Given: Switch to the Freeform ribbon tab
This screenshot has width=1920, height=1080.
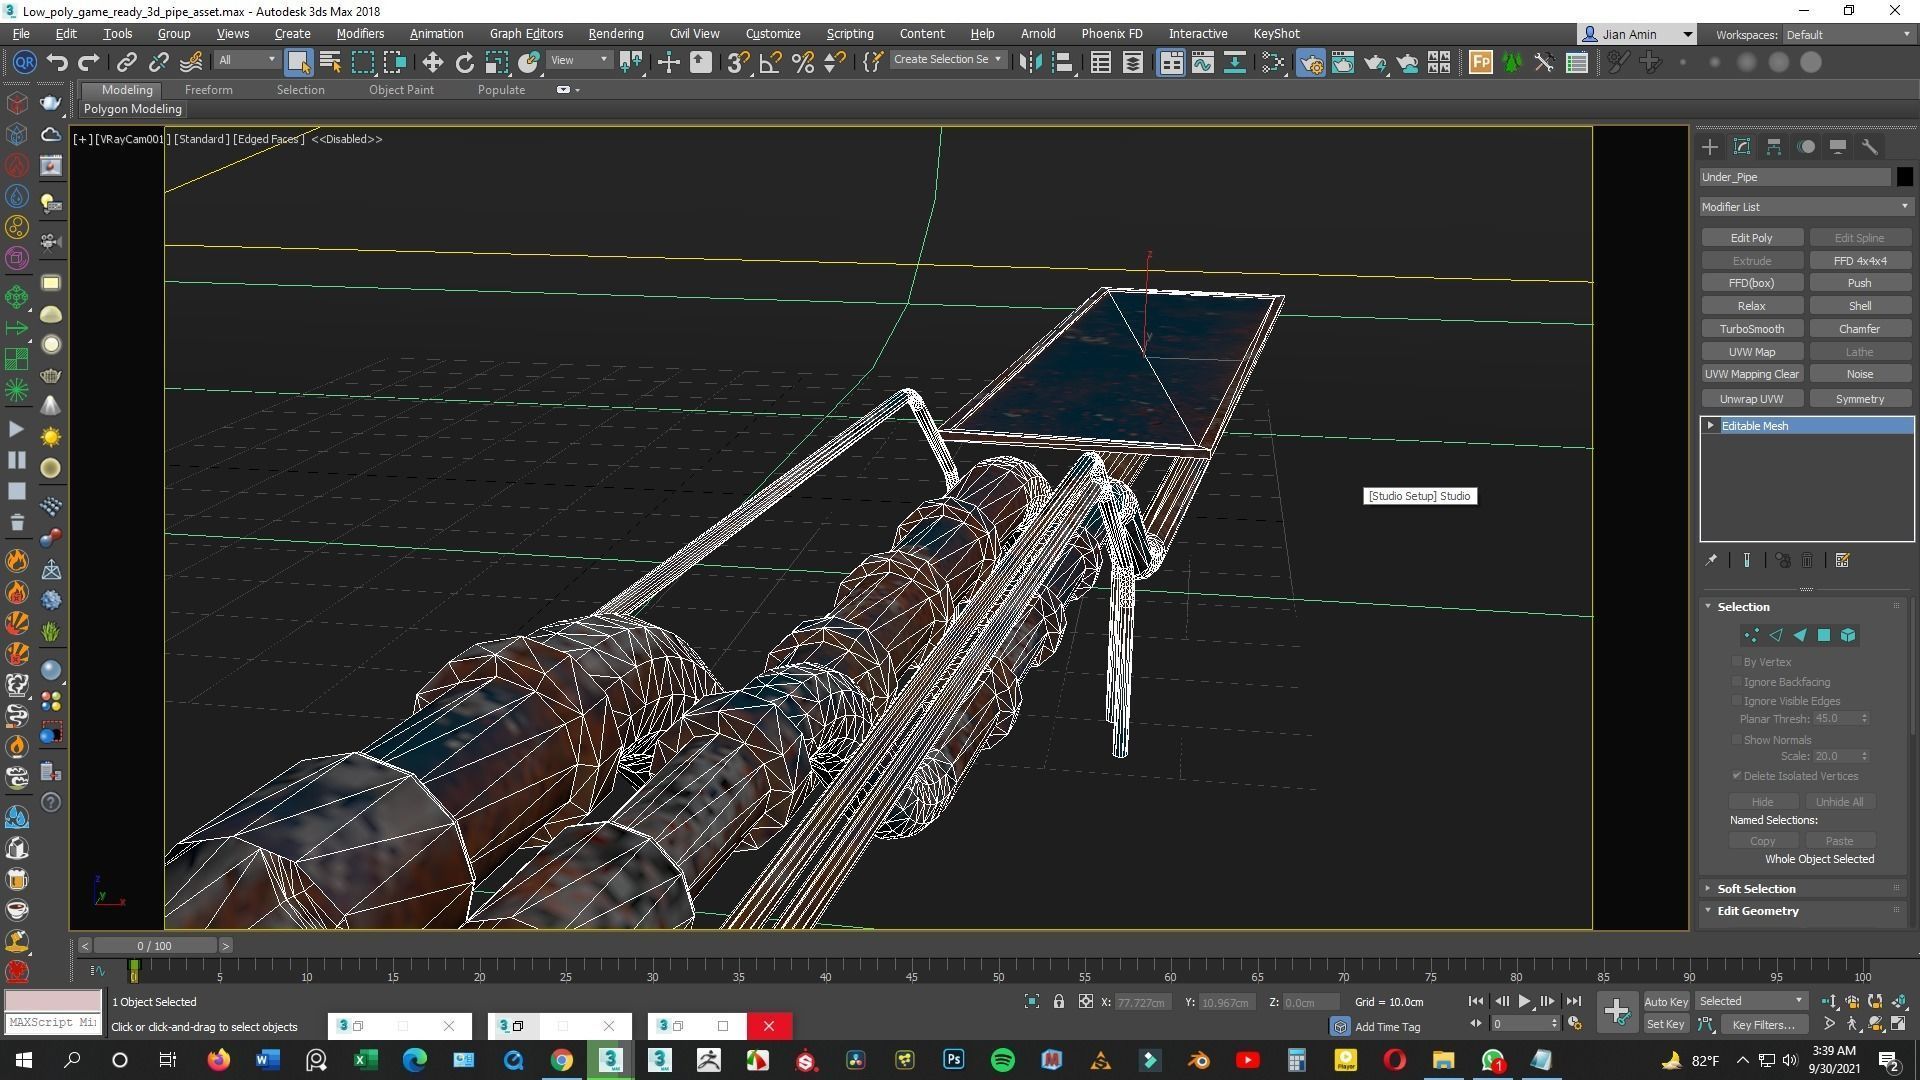Looking at the screenshot, I should click(x=208, y=89).
